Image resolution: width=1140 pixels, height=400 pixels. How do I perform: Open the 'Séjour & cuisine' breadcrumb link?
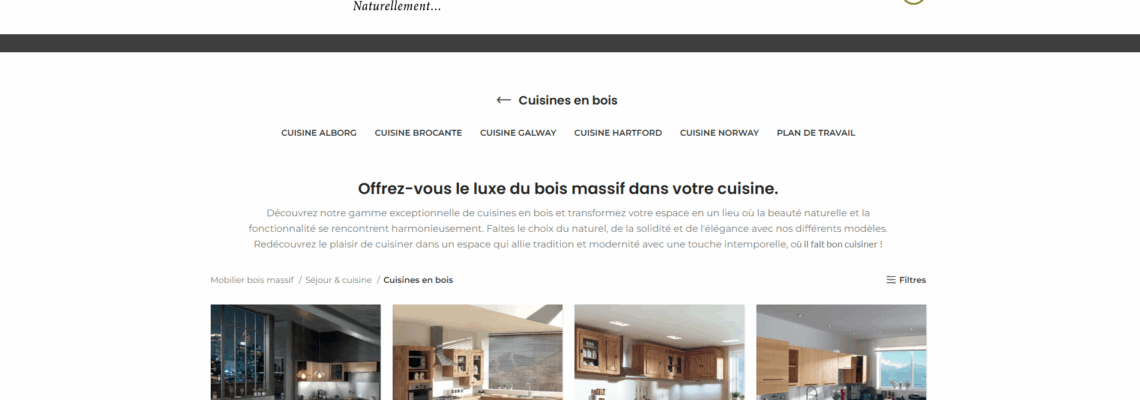coord(338,280)
